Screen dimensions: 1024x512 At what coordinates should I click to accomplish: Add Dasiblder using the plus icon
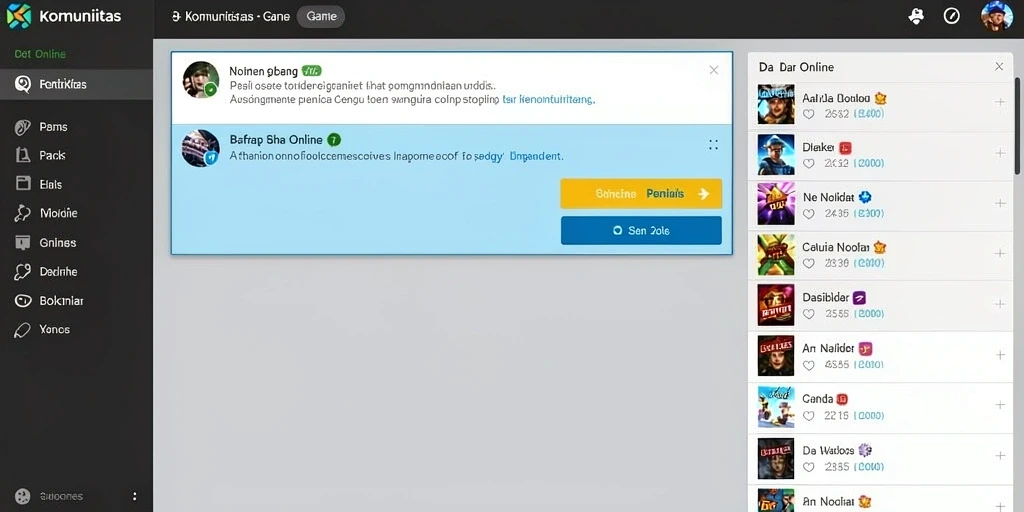click(999, 304)
